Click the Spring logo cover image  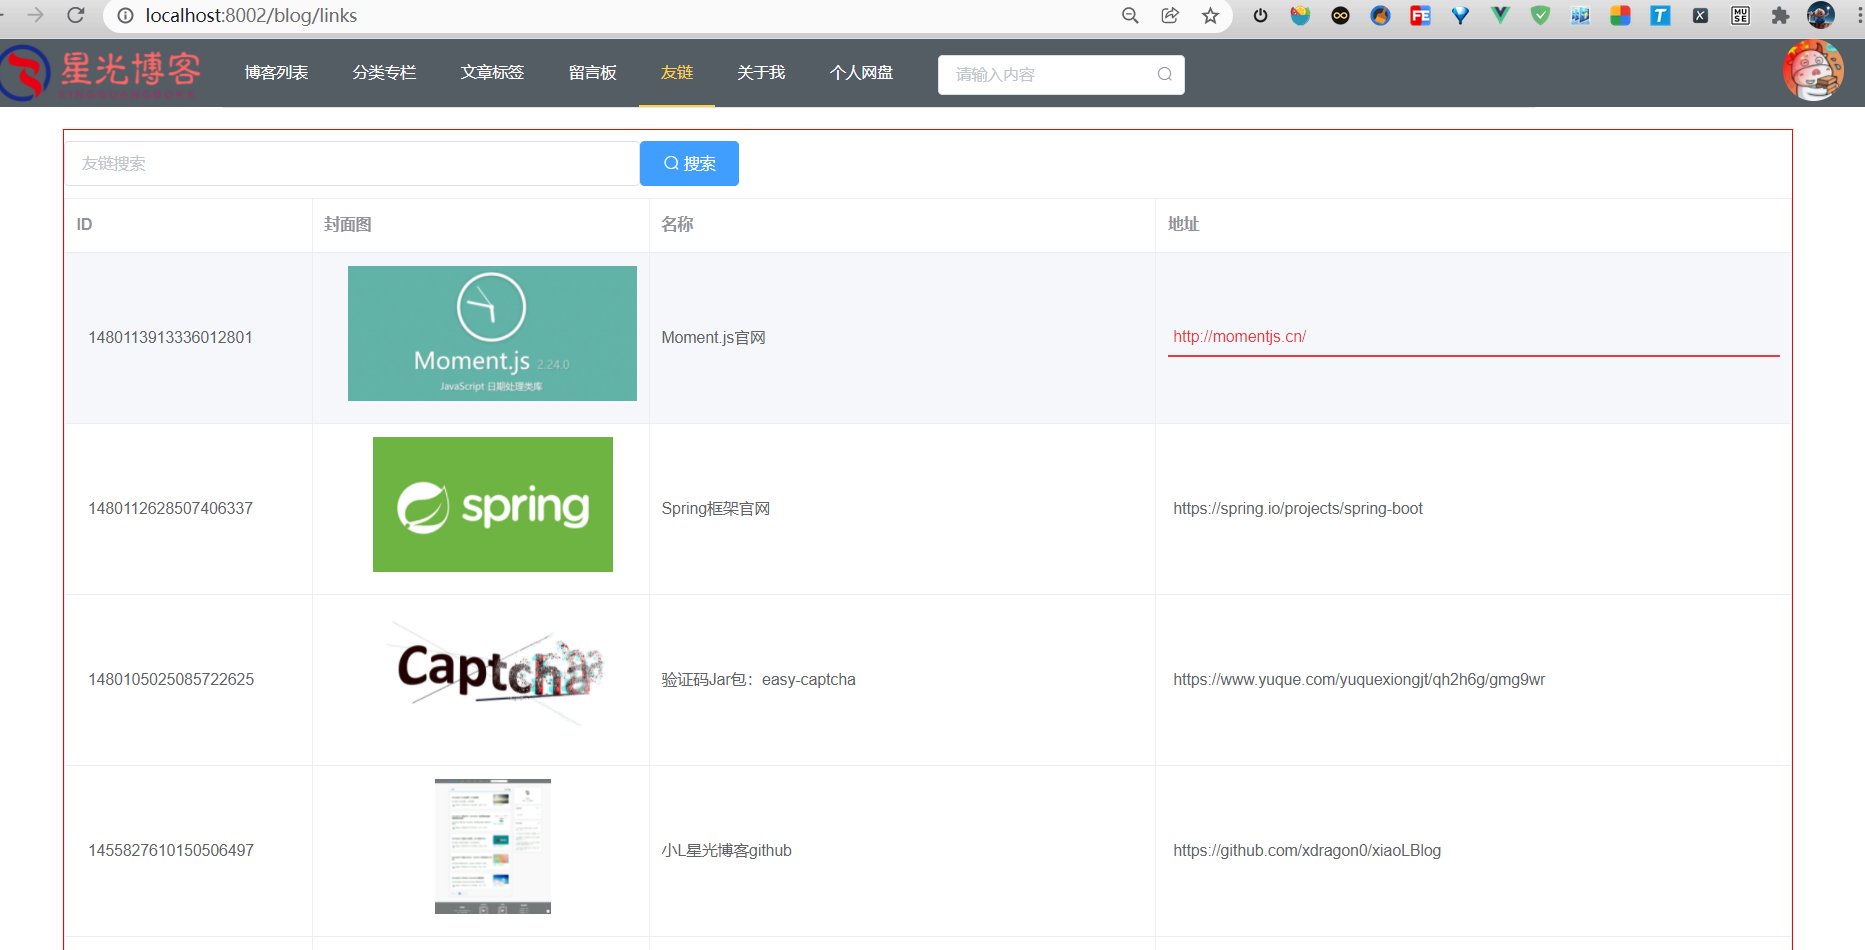[x=493, y=504]
